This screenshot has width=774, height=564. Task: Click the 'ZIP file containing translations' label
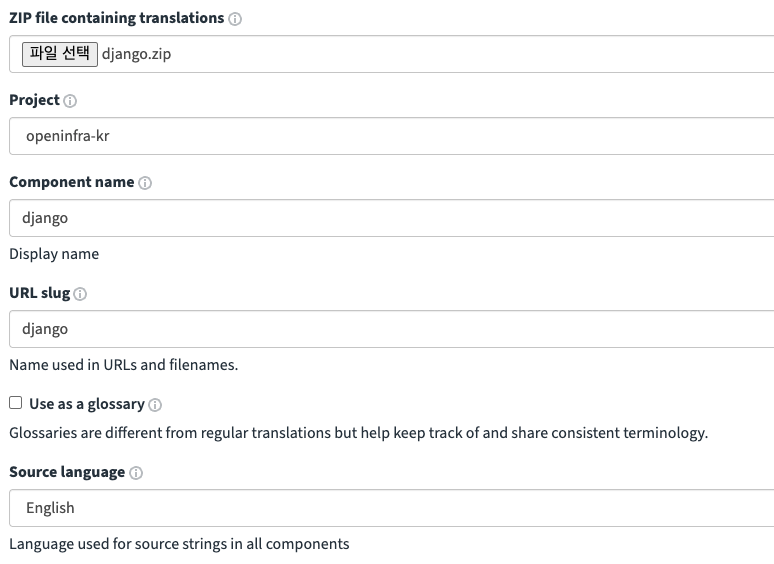pos(116,18)
